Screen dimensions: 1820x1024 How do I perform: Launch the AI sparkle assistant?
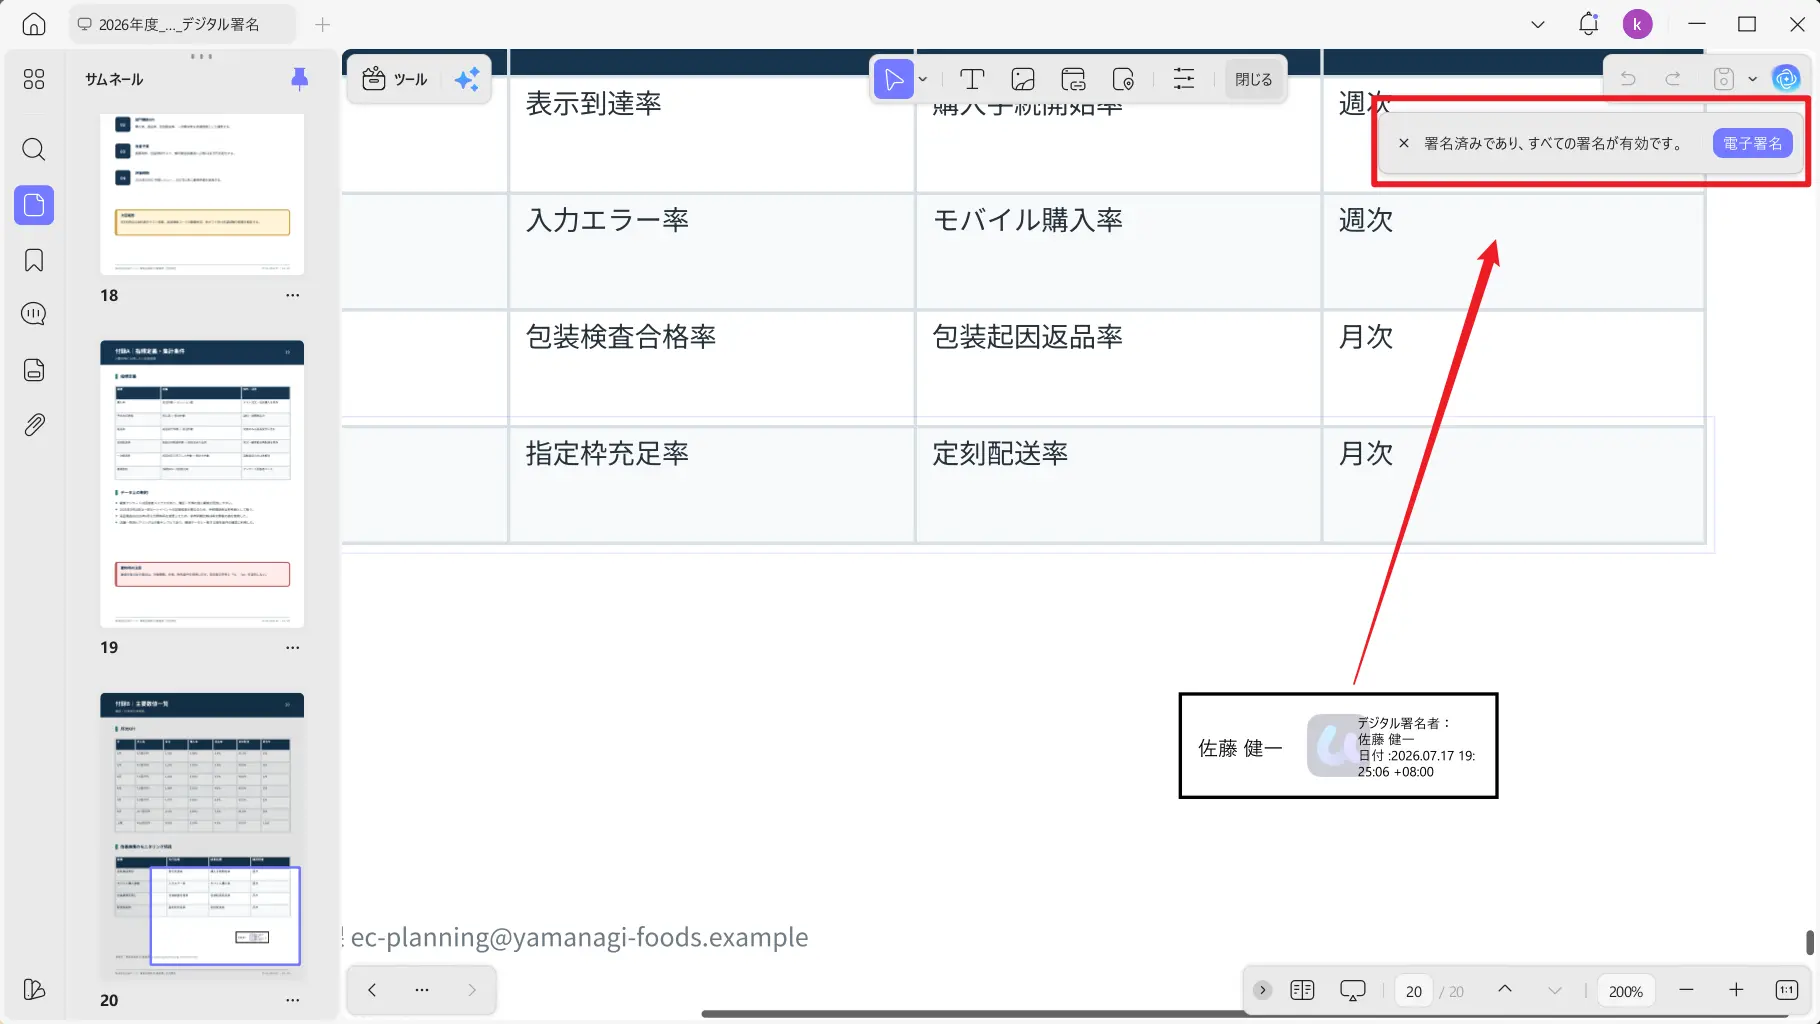[x=467, y=79]
